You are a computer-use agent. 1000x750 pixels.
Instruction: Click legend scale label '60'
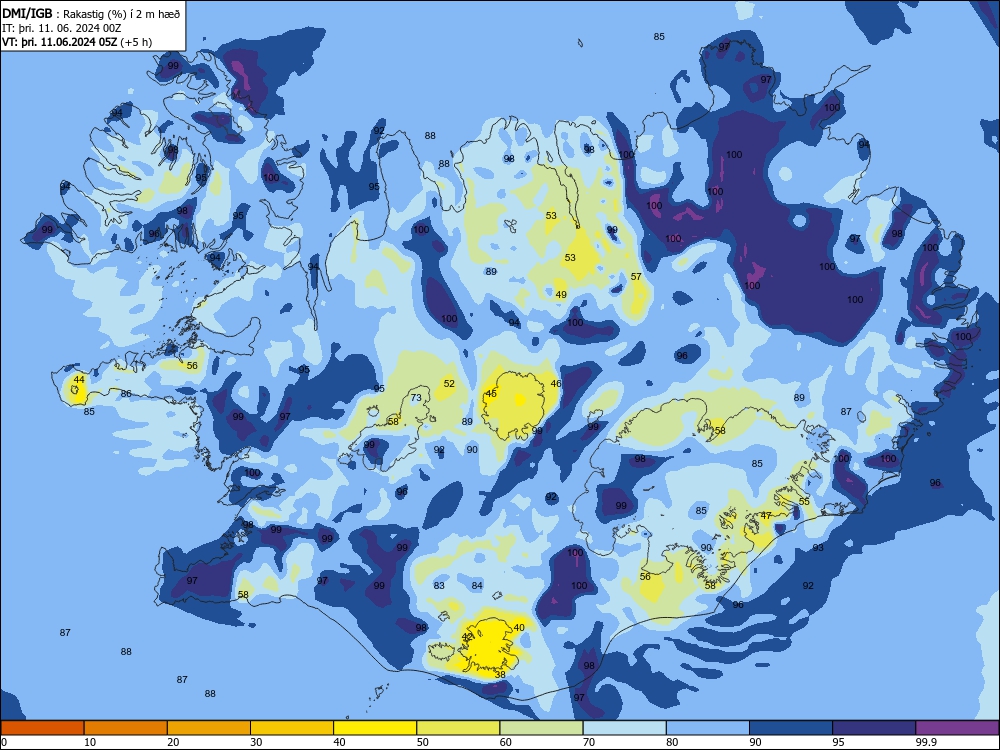506,742
